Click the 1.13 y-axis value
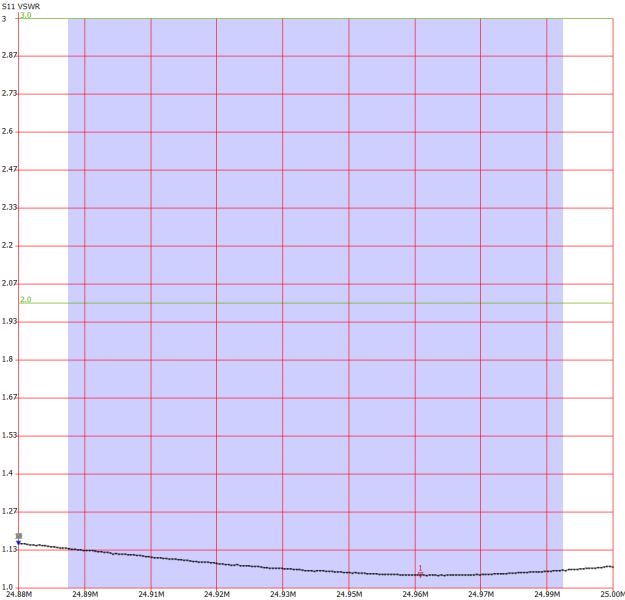 [10, 549]
